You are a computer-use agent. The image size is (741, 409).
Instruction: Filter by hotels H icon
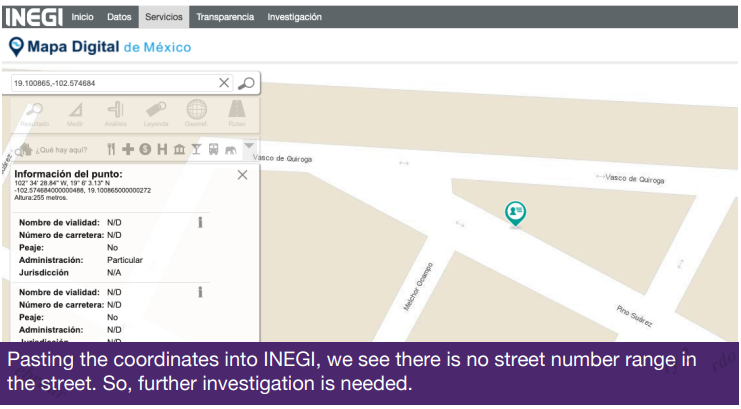point(162,149)
